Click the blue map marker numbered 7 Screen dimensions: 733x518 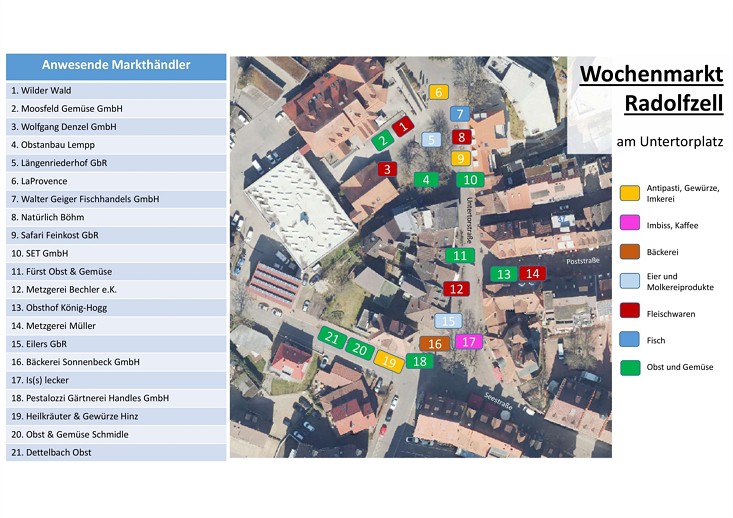tap(460, 114)
